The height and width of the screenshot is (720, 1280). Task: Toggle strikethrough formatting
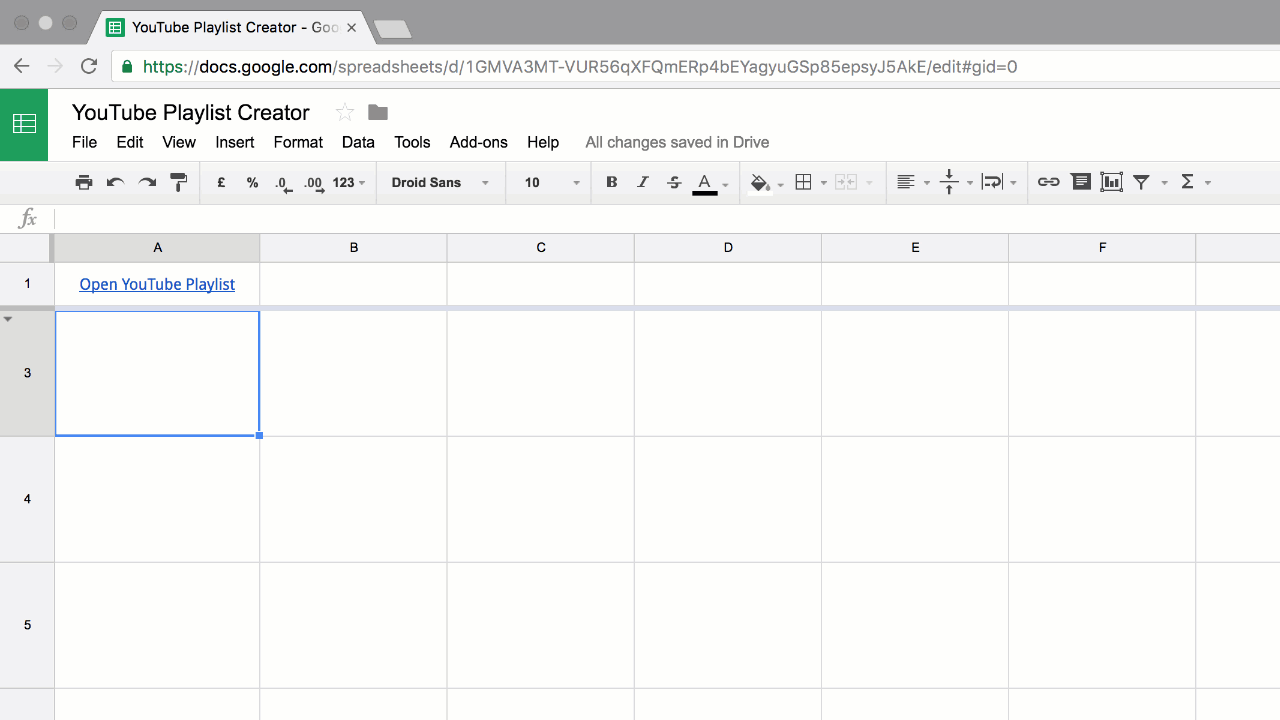click(x=674, y=182)
